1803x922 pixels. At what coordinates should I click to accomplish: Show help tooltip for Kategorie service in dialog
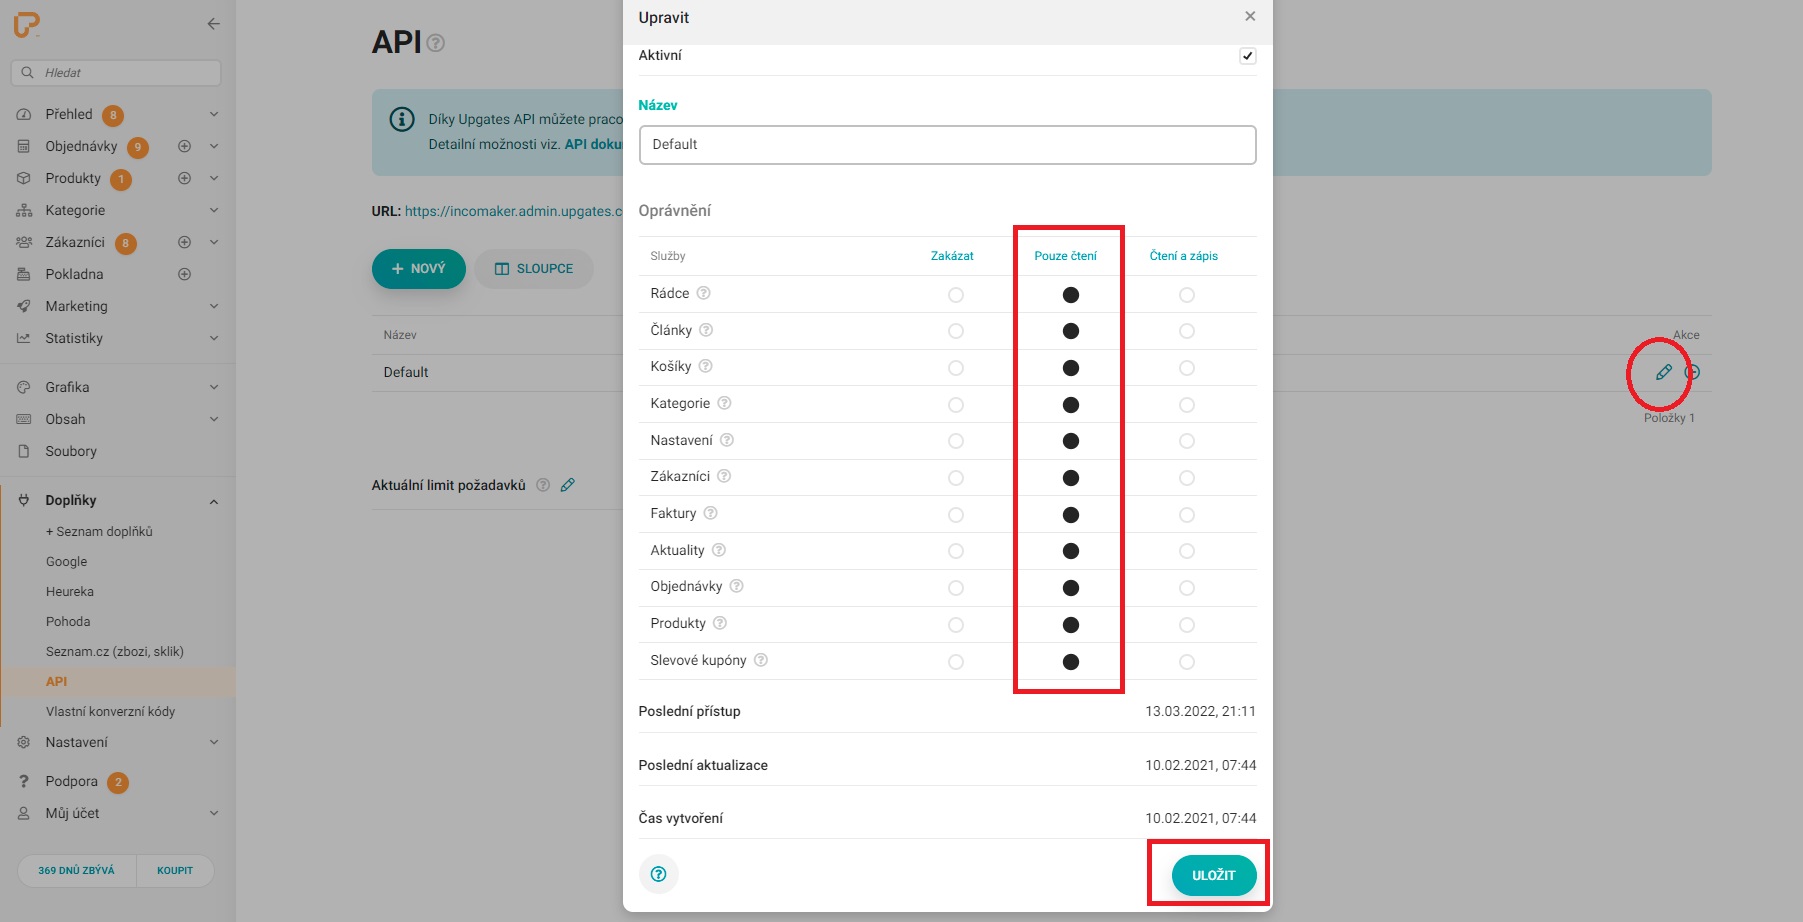724,403
